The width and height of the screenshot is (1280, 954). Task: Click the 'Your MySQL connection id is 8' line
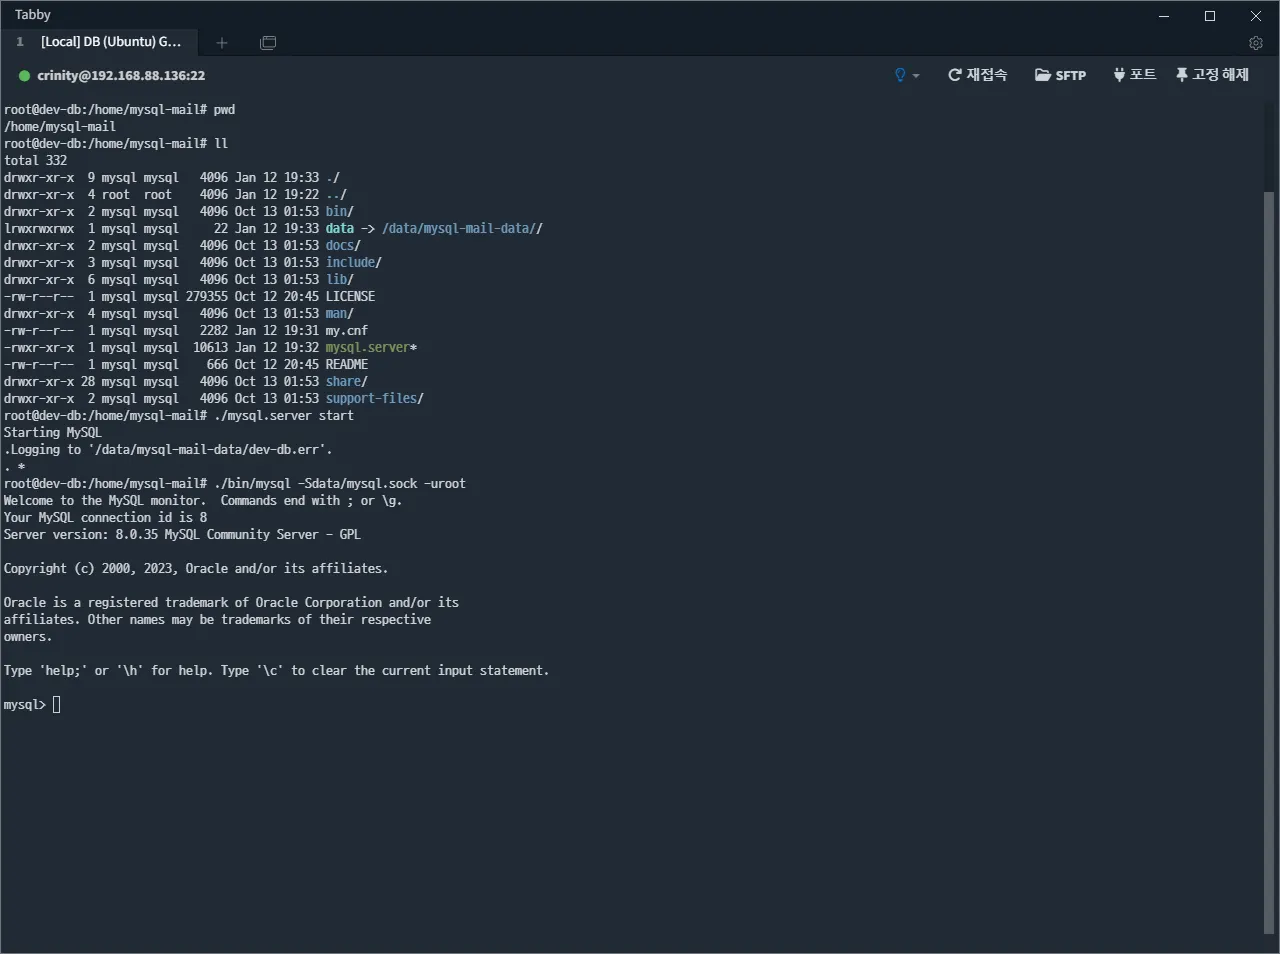click(x=106, y=518)
